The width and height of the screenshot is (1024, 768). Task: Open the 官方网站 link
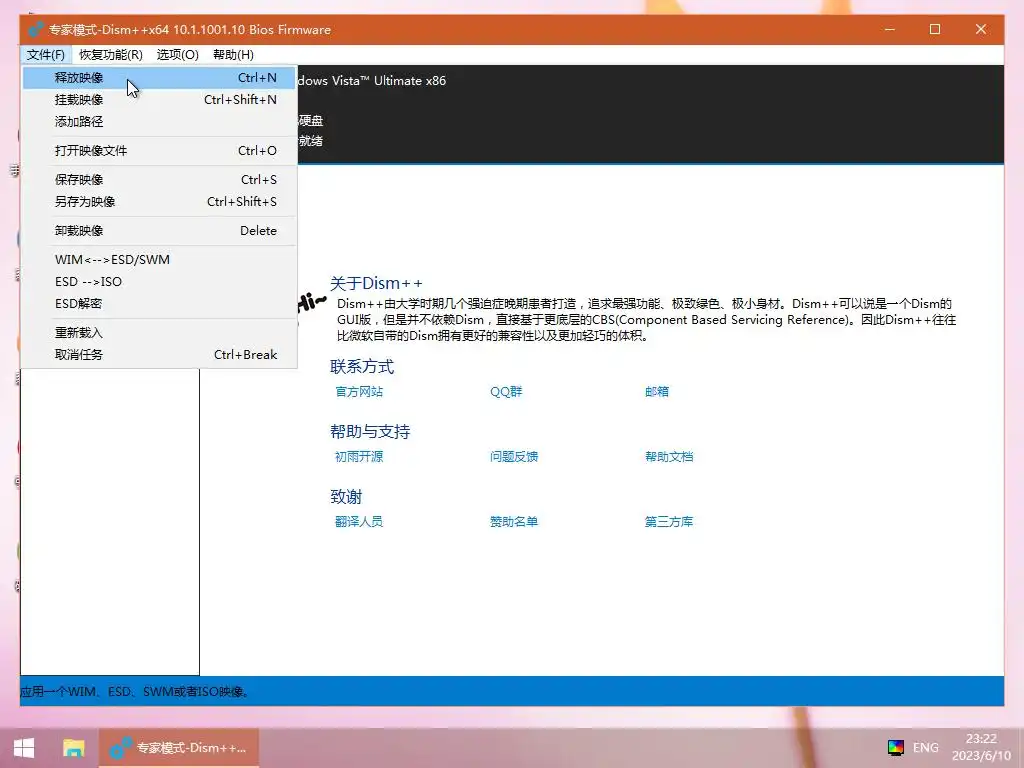point(359,392)
